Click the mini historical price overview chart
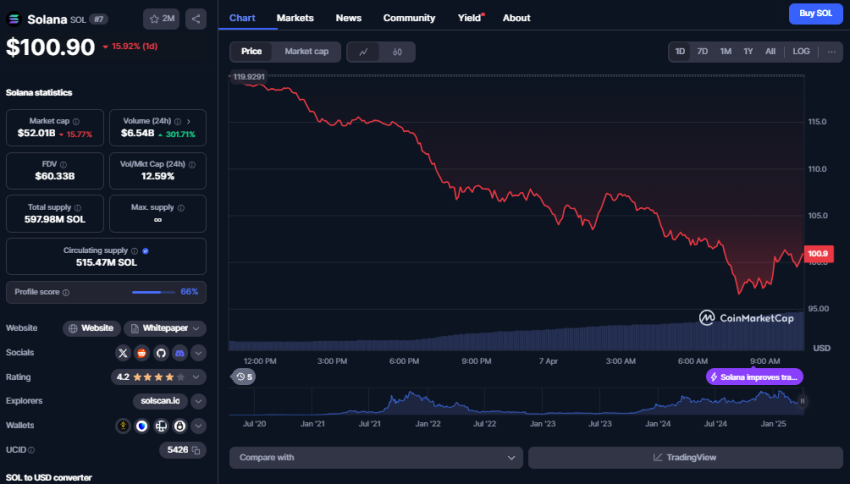Image resolution: width=850 pixels, height=484 pixels. coord(515,402)
